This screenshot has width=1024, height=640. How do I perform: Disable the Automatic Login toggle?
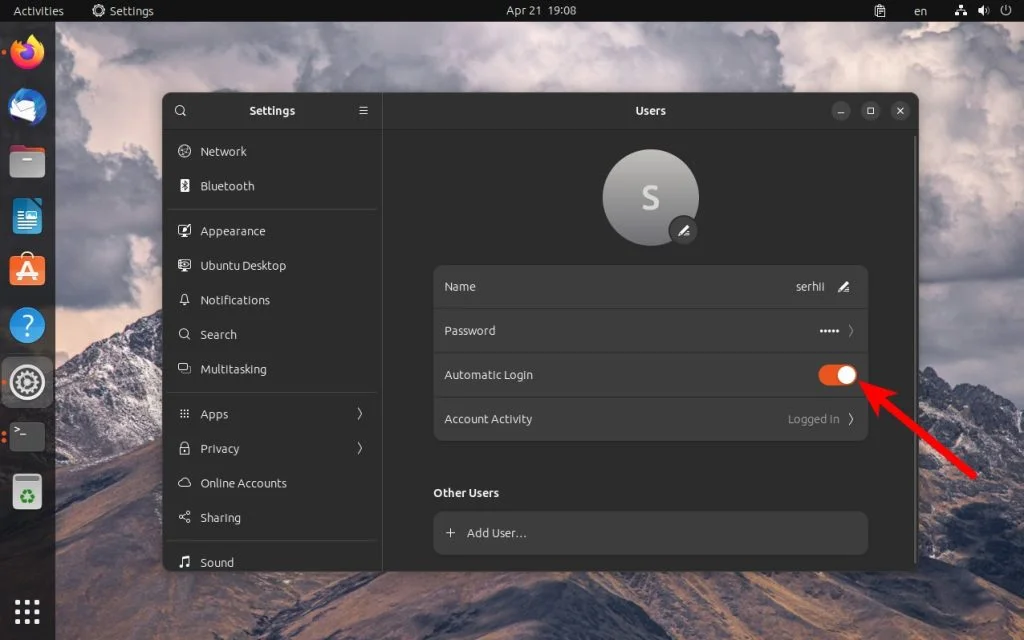coord(836,374)
